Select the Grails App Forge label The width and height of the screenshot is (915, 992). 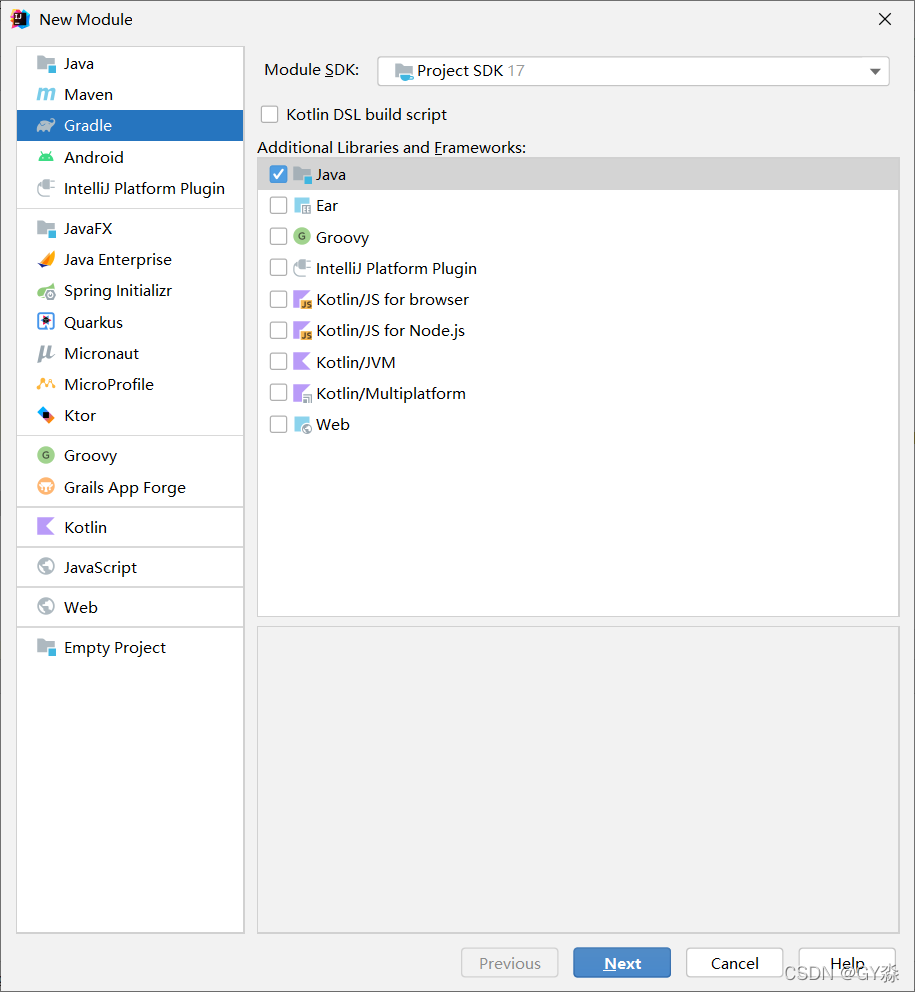pos(125,488)
